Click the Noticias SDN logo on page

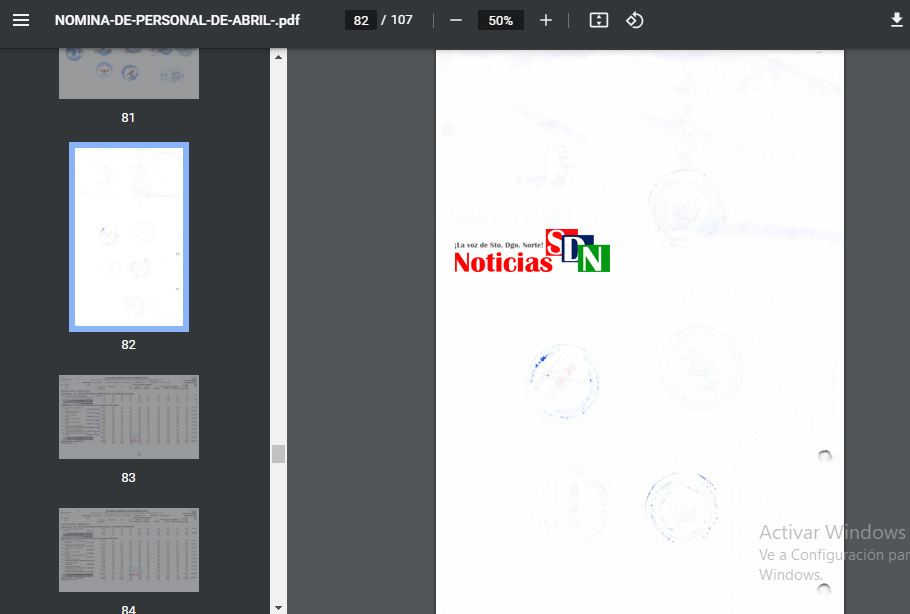pos(531,252)
